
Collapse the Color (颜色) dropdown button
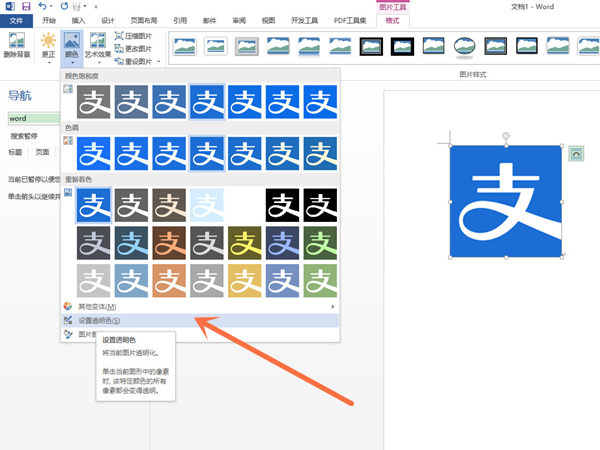72,47
